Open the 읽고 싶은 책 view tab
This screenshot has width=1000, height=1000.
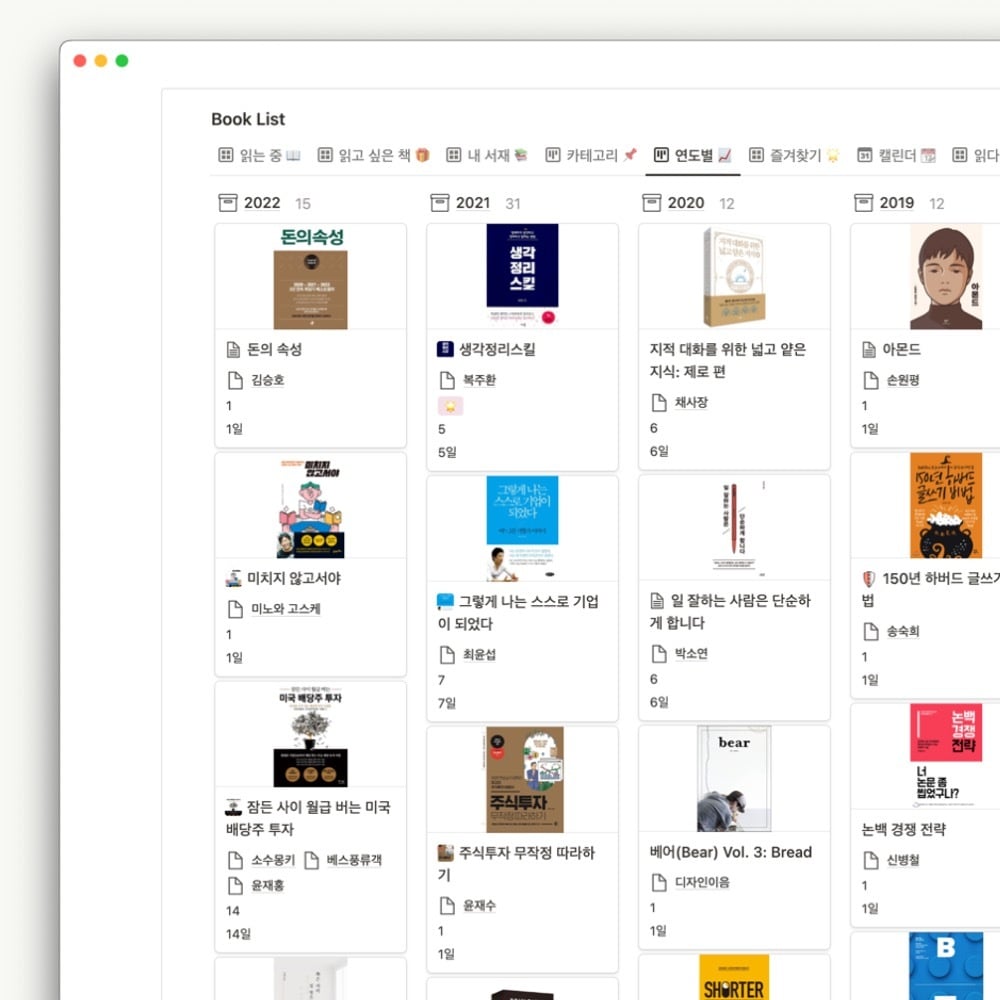pos(374,155)
